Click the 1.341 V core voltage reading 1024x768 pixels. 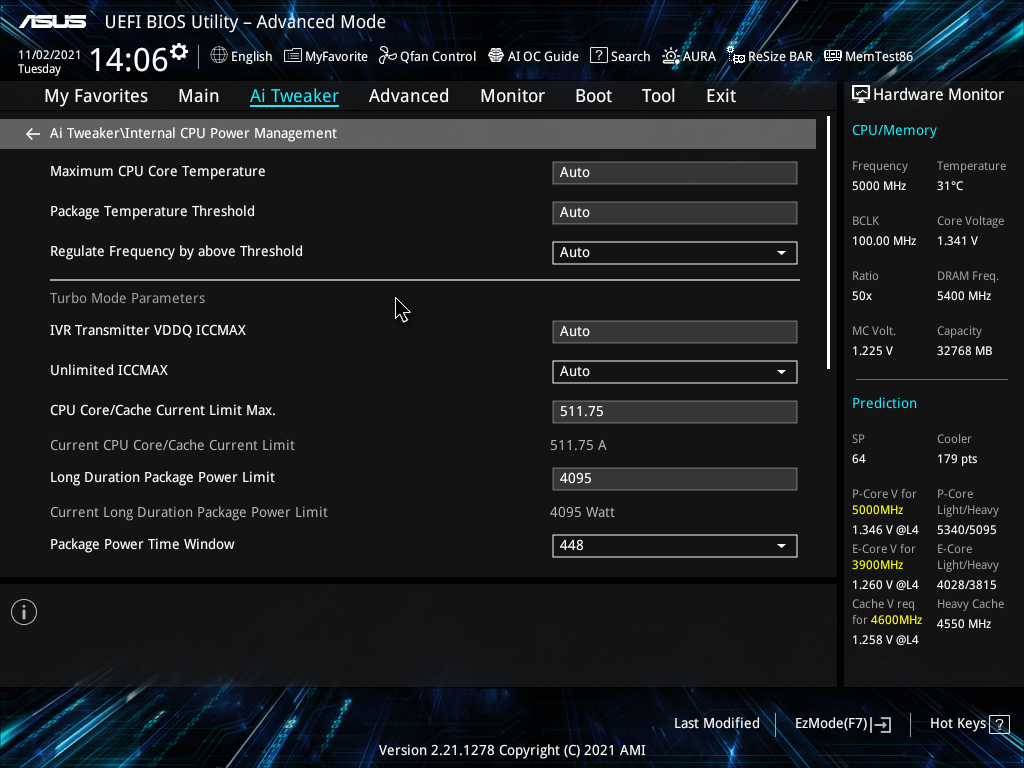tap(957, 241)
